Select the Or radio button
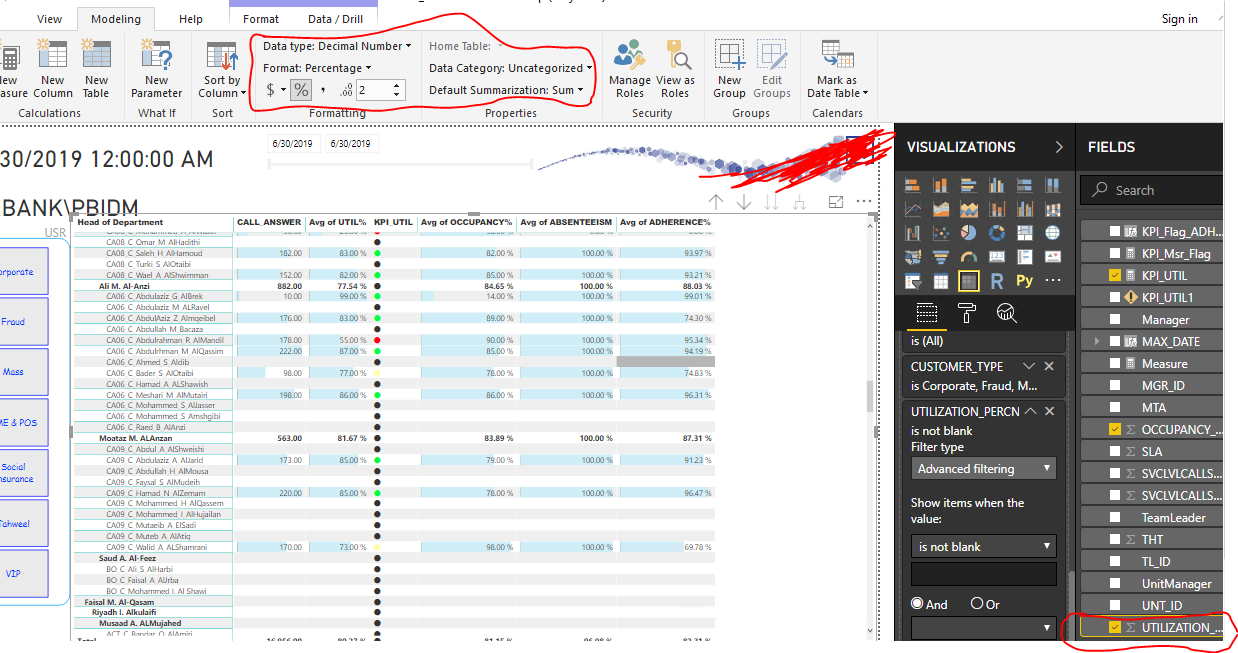This screenshot has width=1238, height=653. tap(977, 604)
